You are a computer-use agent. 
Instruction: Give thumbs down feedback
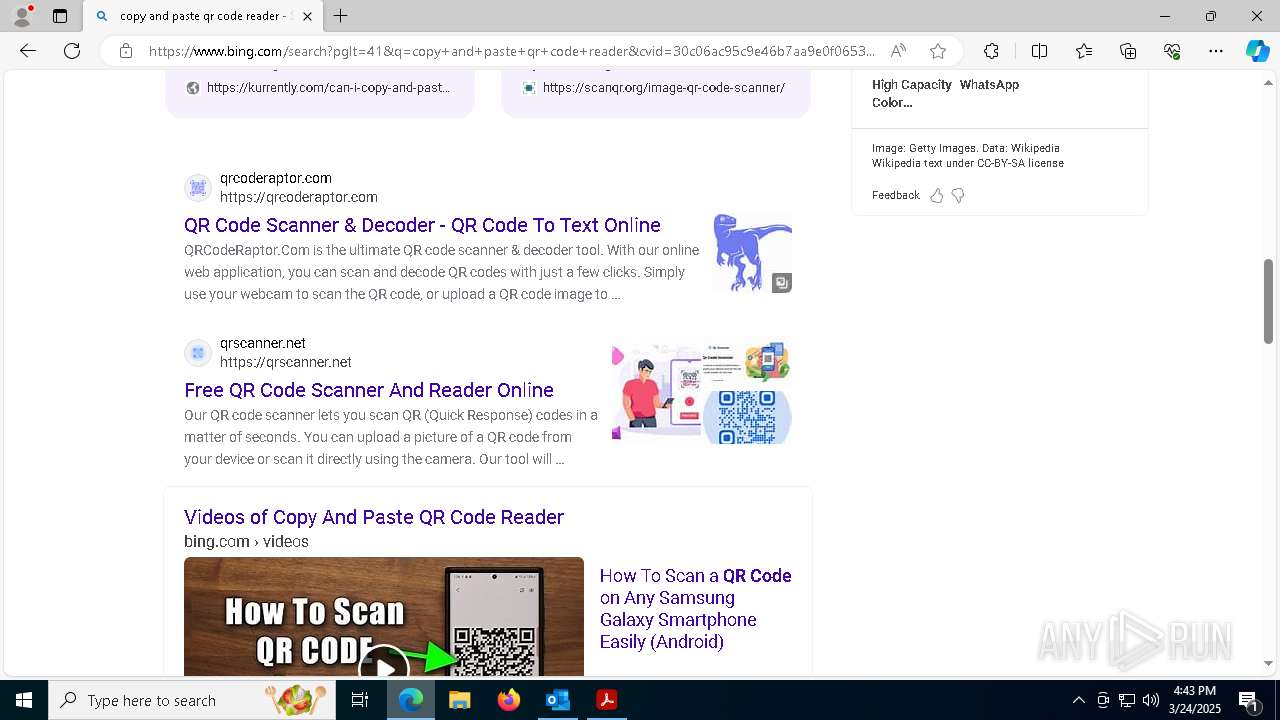[958, 195]
